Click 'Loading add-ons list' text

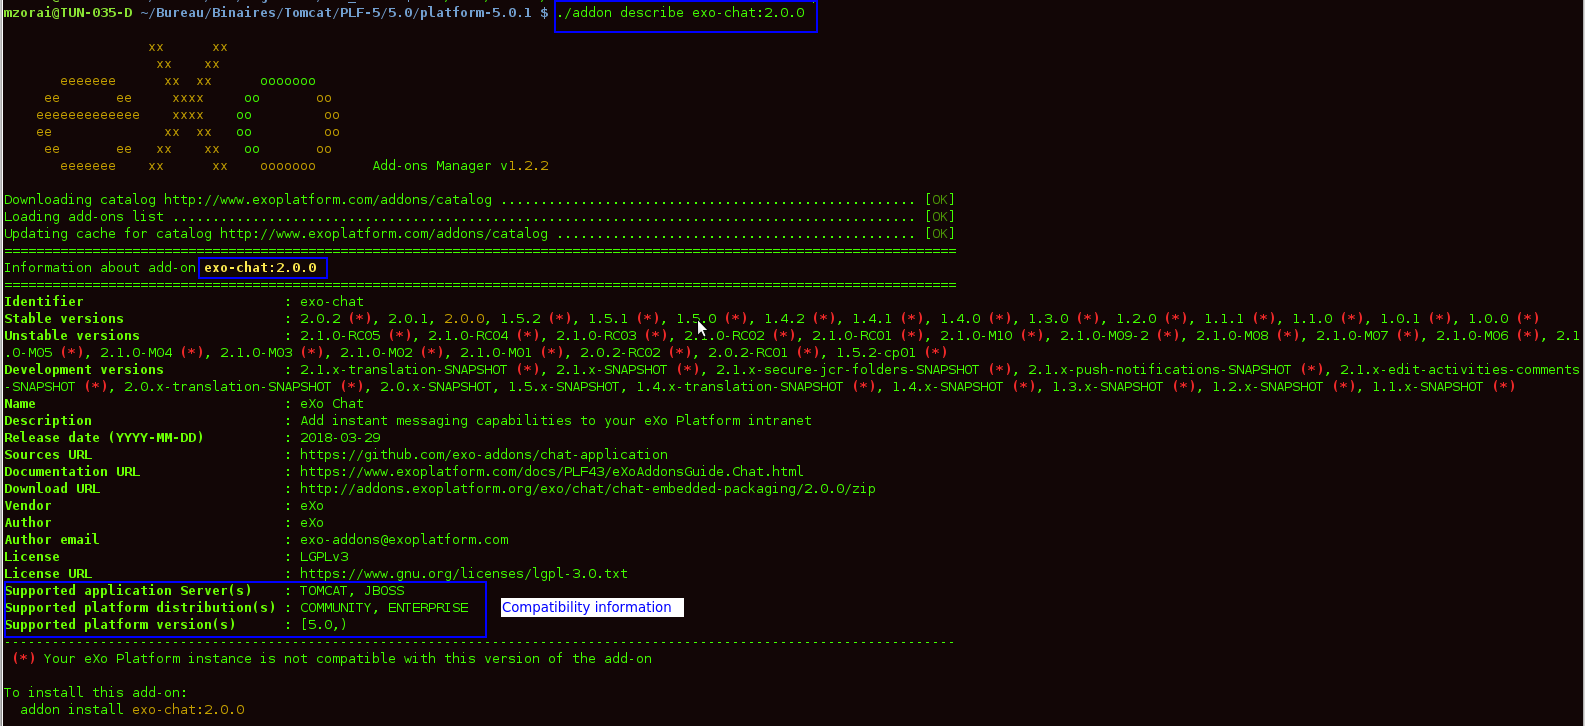pos(84,216)
